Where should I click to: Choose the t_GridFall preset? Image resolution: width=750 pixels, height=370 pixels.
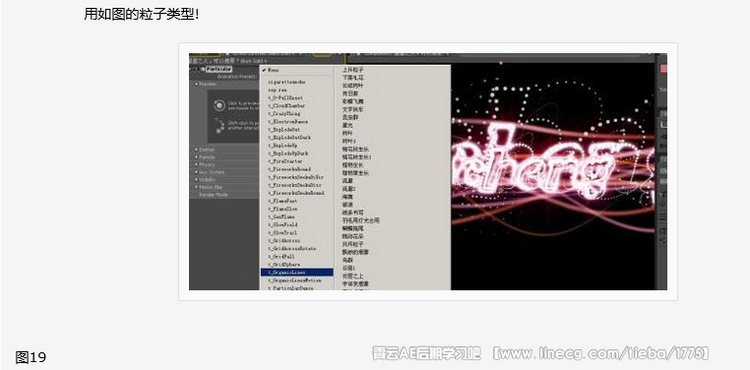click(282, 257)
